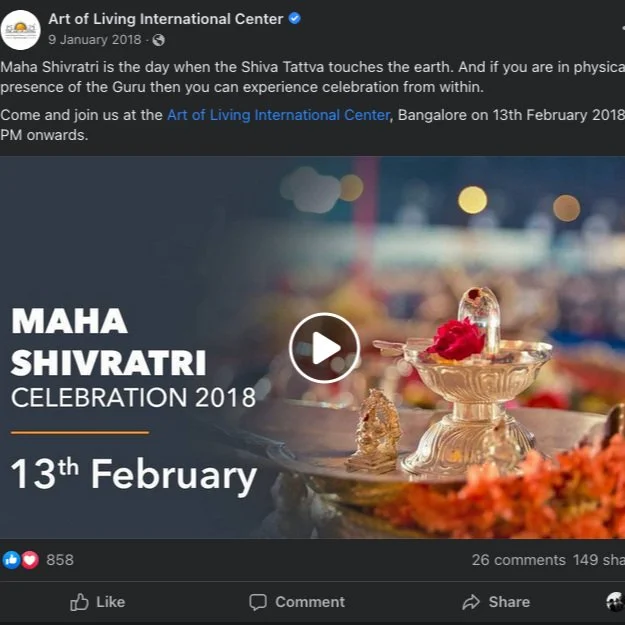Click the thumbs-up icon on Like button
Viewport: 625px width, 625px height.
click(x=79, y=602)
